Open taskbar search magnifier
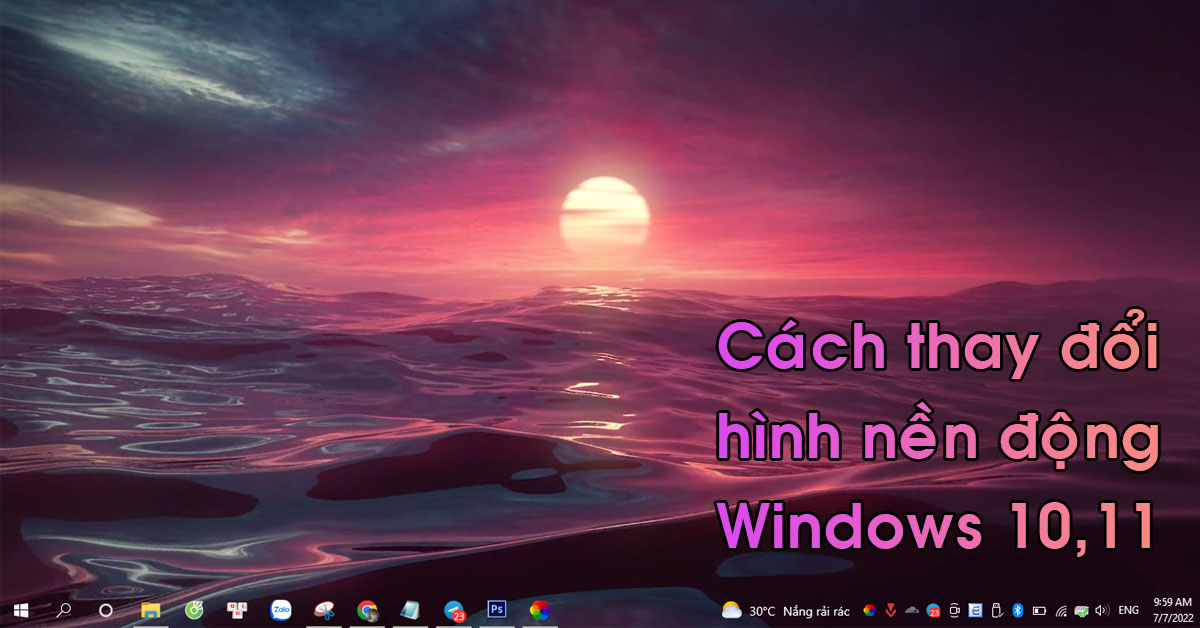1200x628 pixels. 64,610
